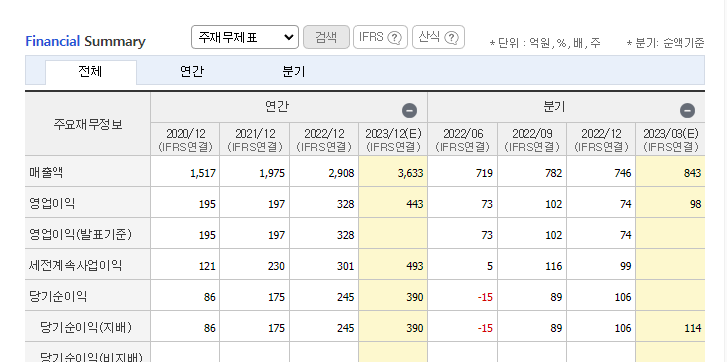Select the 2021/12 column header
This screenshot has height=362, width=727.
pyautogui.click(x=255, y=140)
